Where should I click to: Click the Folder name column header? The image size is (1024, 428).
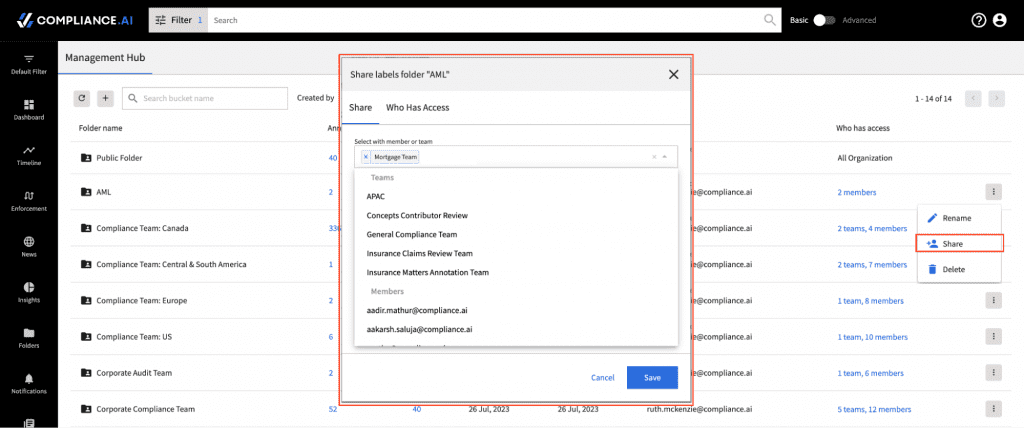tap(101, 128)
